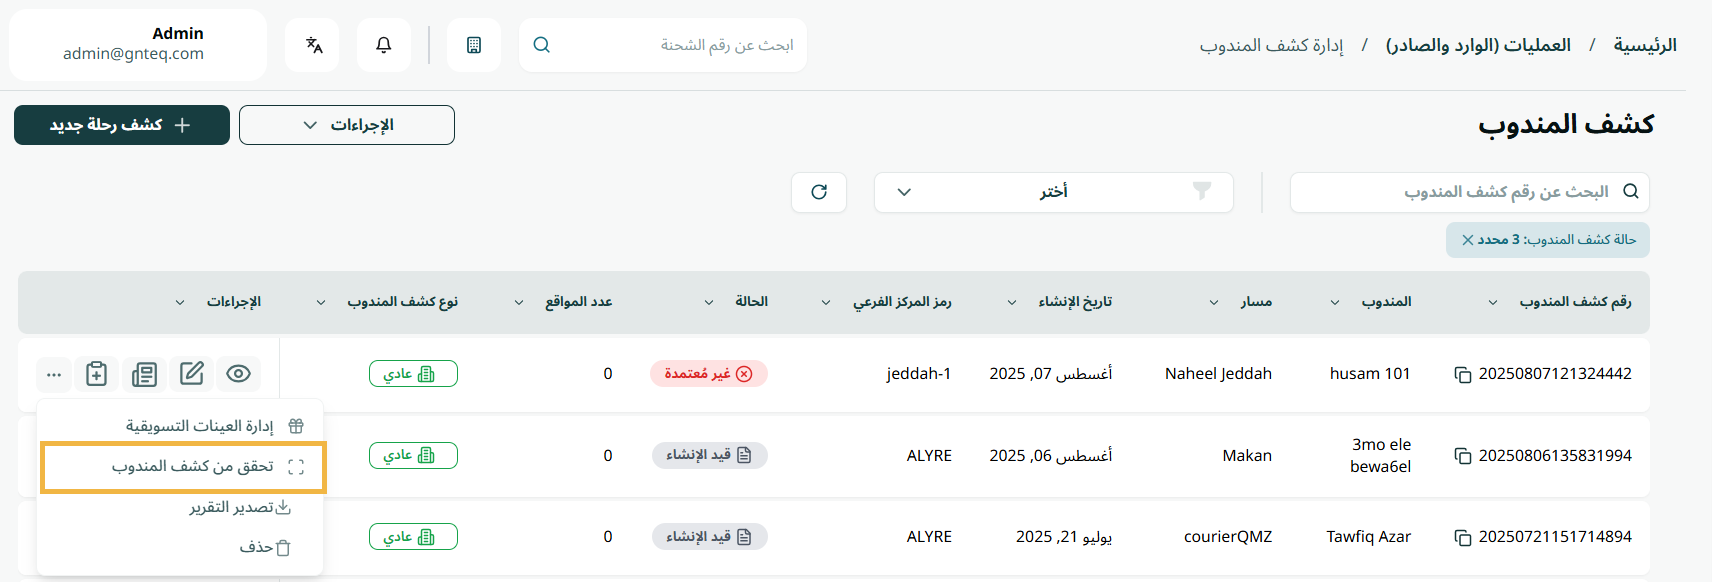Viewport: 1712px width, 582px height.
Task: Open documents icon in husam 101 row
Action: [144, 373]
